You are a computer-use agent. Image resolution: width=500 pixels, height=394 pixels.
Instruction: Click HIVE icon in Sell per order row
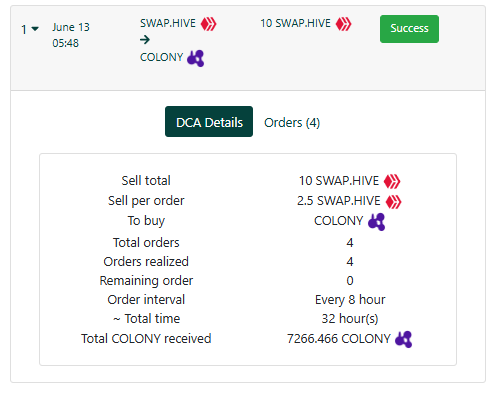393,201
